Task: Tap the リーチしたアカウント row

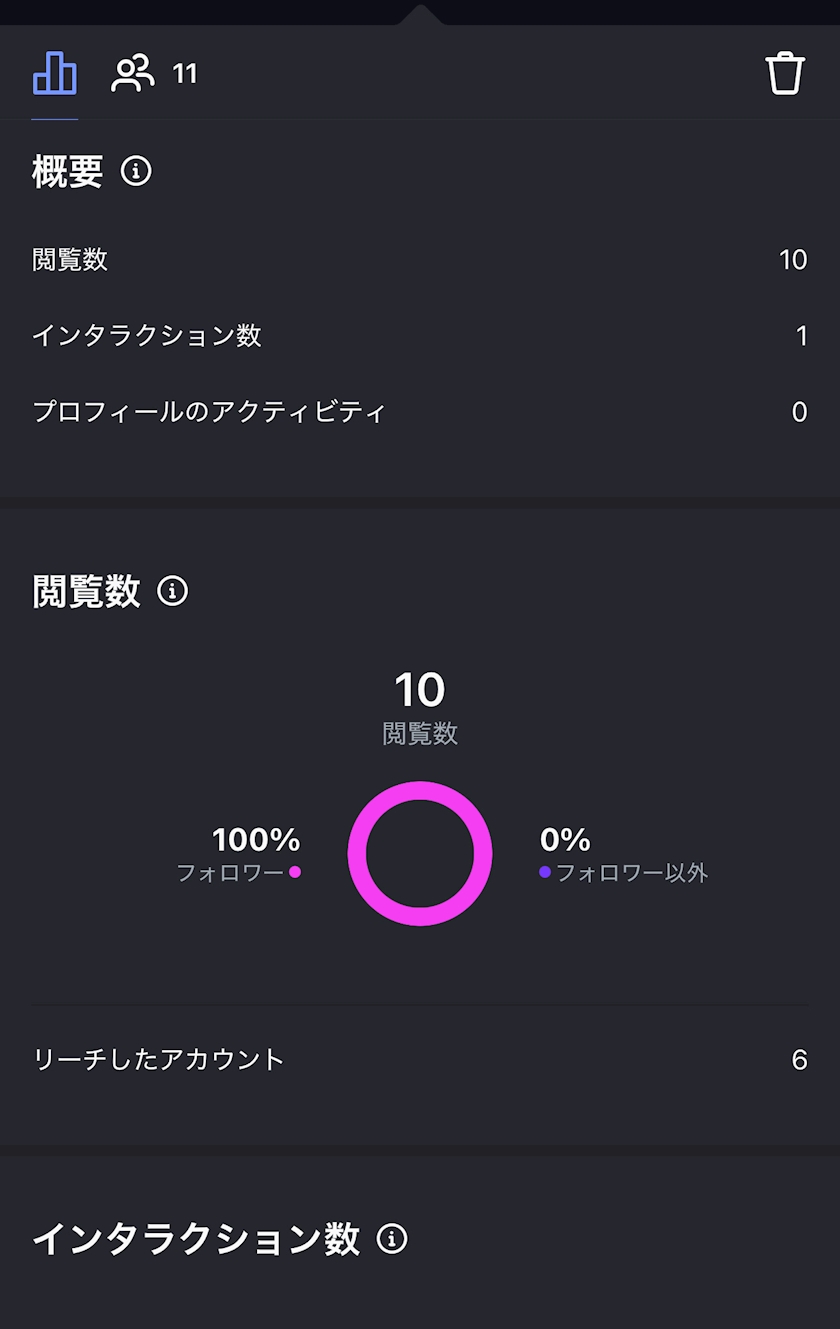Action: (x=420, y=1059)
